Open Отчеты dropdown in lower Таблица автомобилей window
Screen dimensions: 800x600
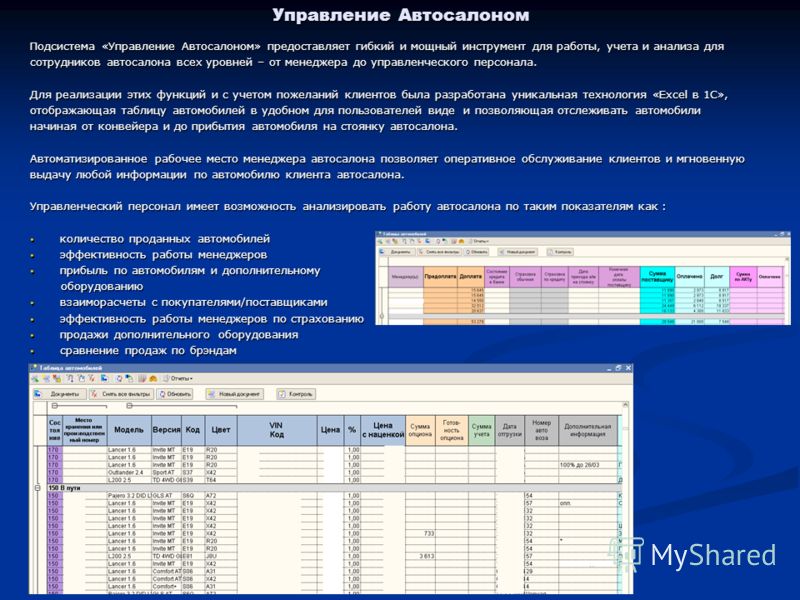click(178, 379)
